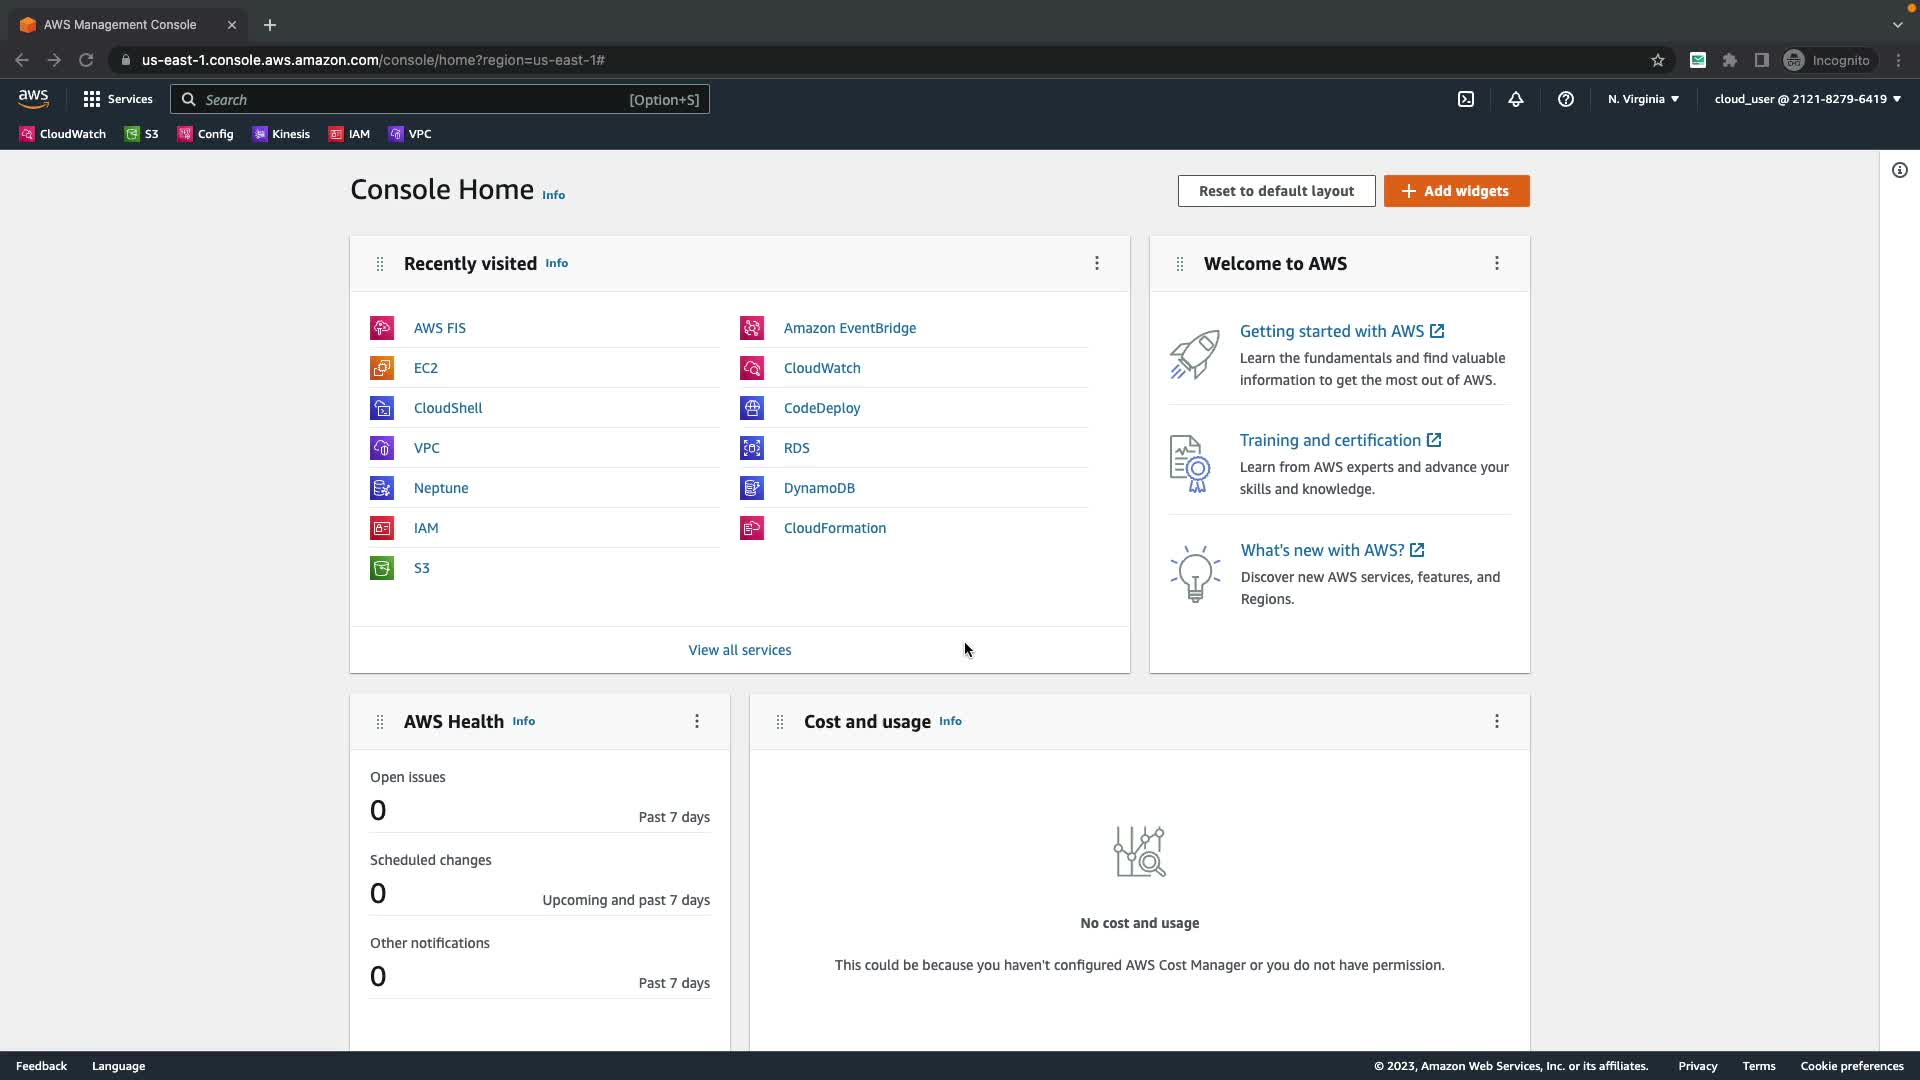Image resolution: width=1920 pixels, height=1080 pixels.
Task: Click the View all services link
Action: pyautogui.click(x=739, y=650)
